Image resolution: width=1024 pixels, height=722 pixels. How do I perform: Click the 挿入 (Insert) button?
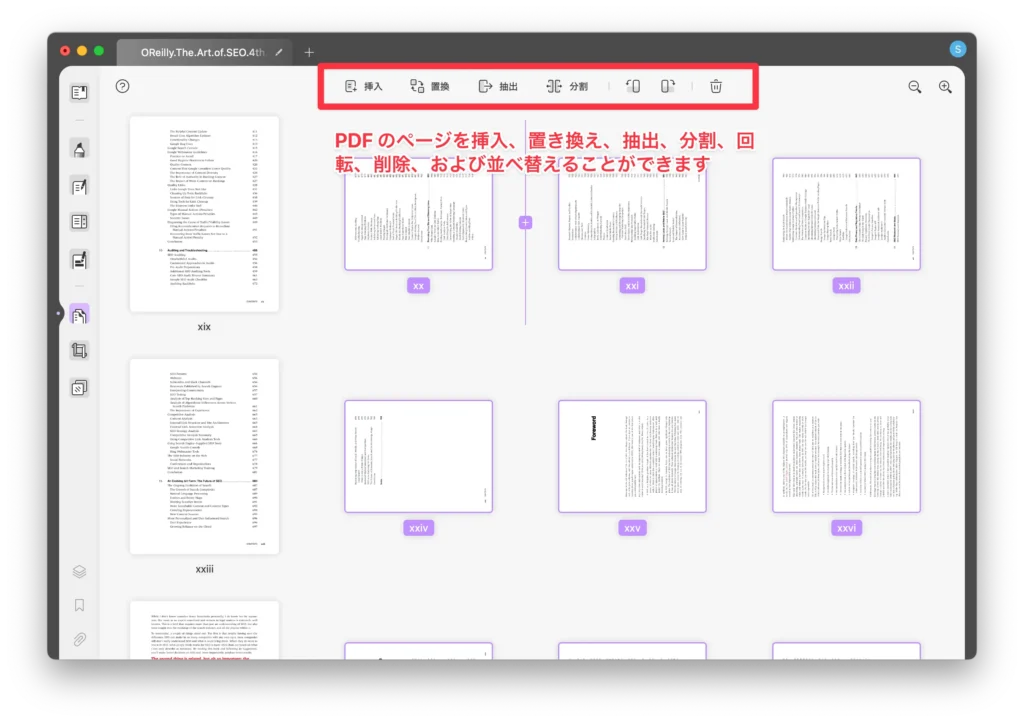[x=363, y=87]
